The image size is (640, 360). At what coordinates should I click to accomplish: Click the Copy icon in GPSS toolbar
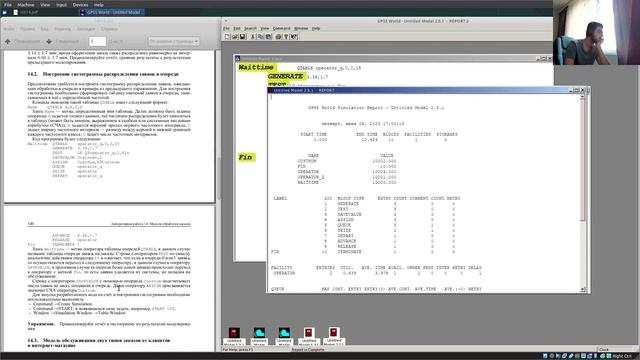click(260, 37)
